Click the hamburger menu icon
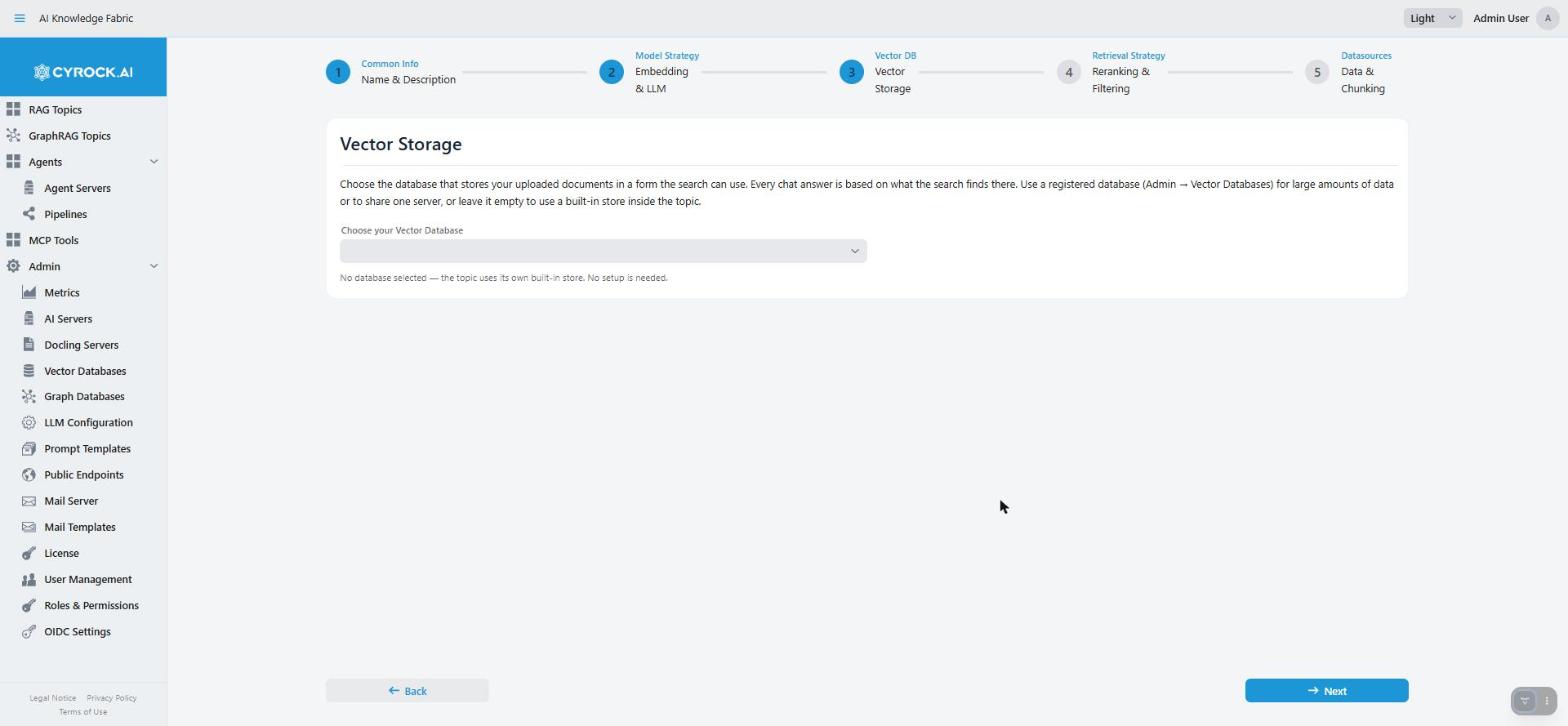Image resolution: width=1568 pixels, height=726 pixels. (19, 18)
